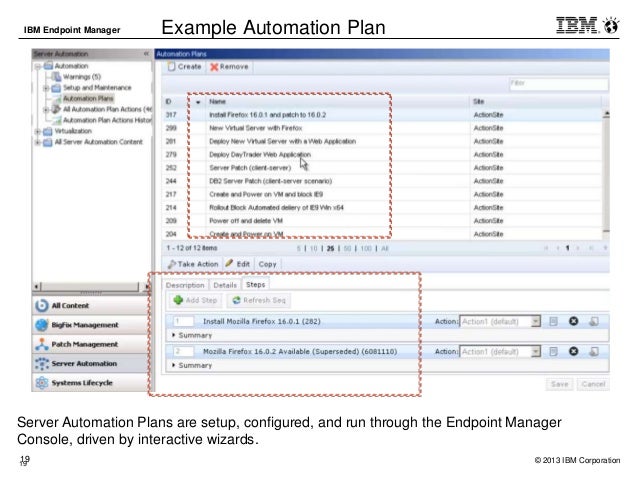Collapse the Server Automation panel chevron

(146, 54)
